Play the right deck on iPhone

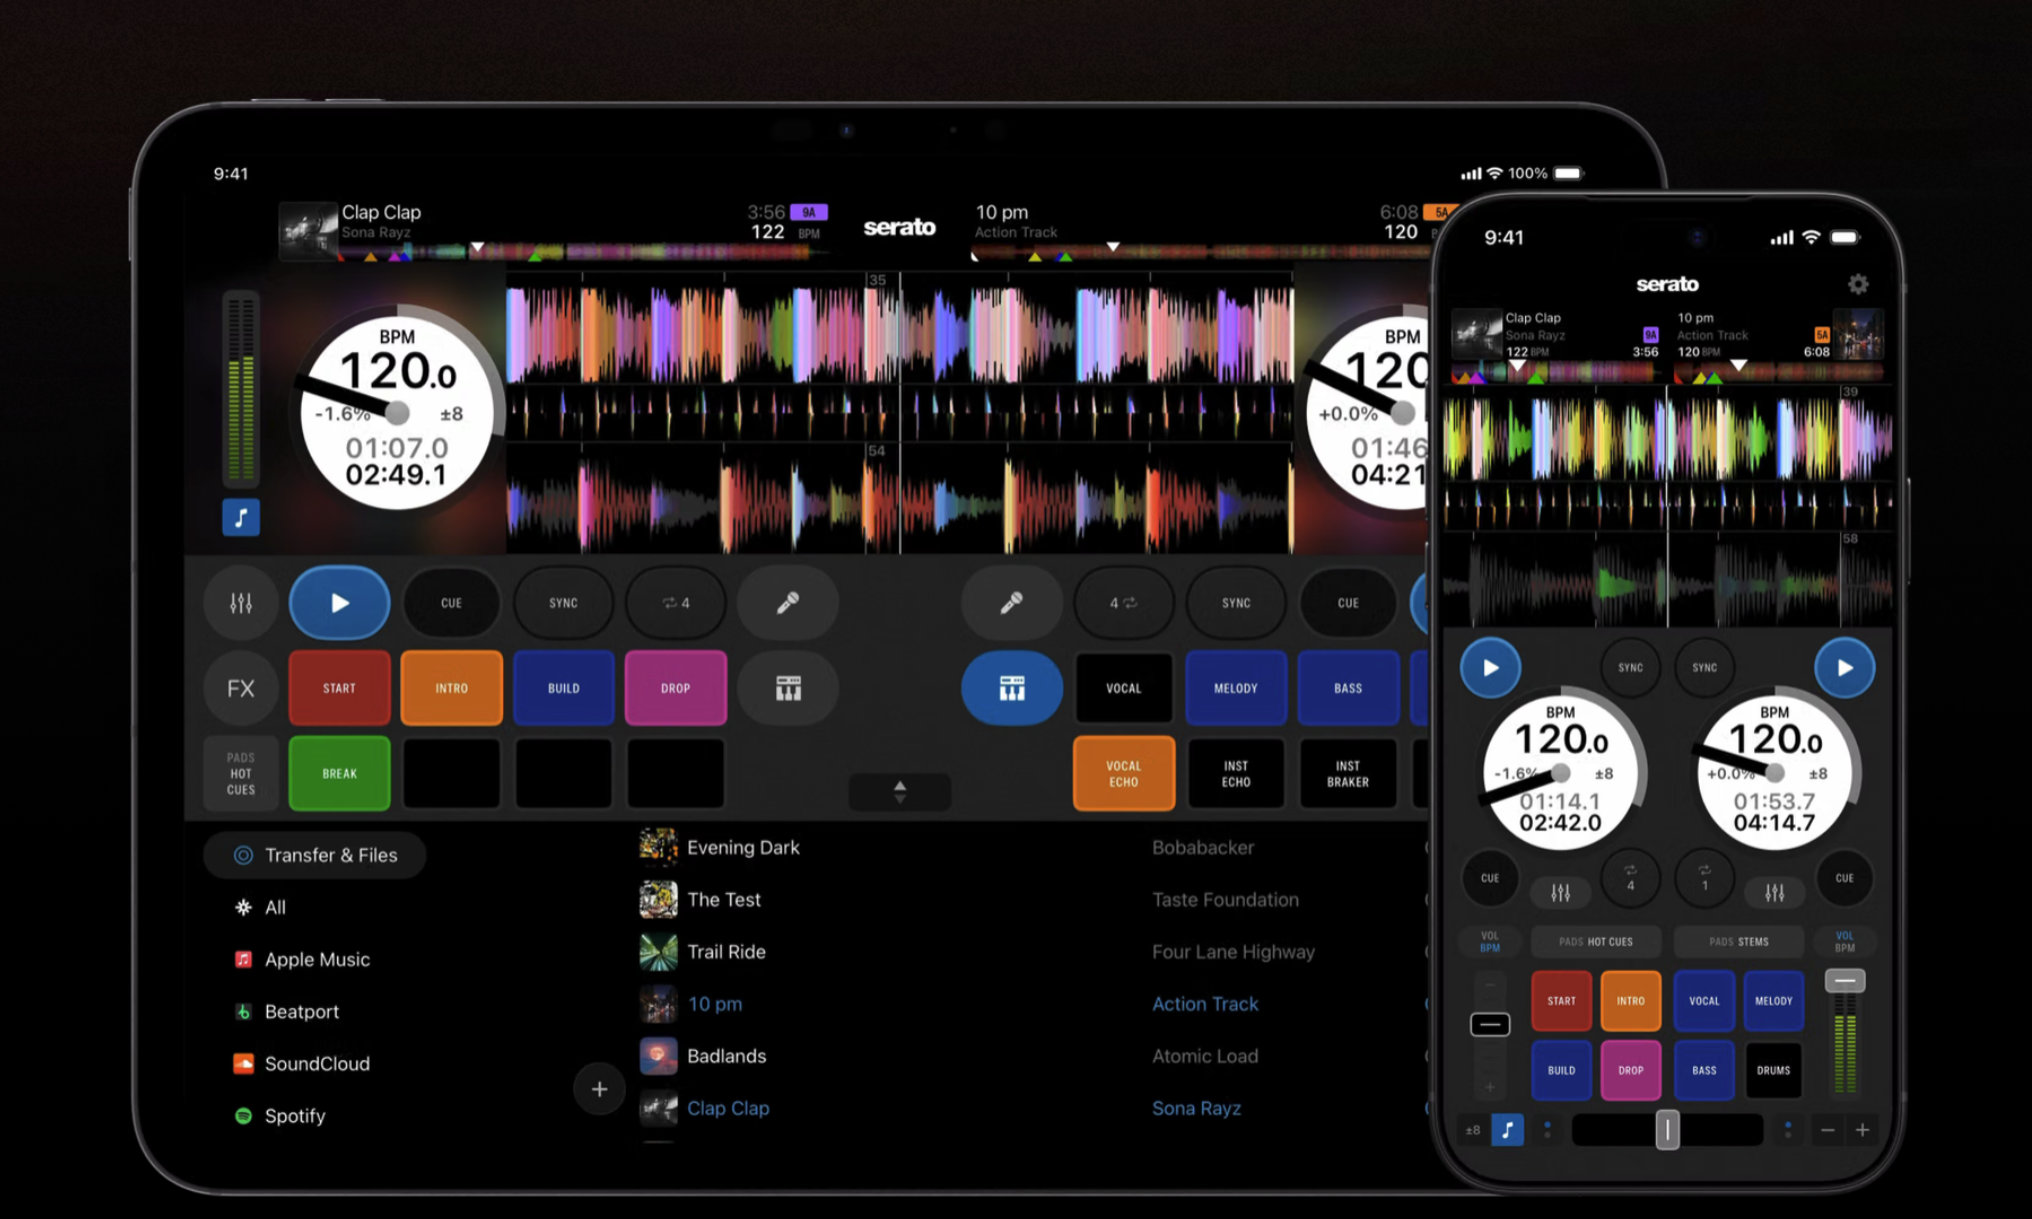click(x=1844, y=668)
